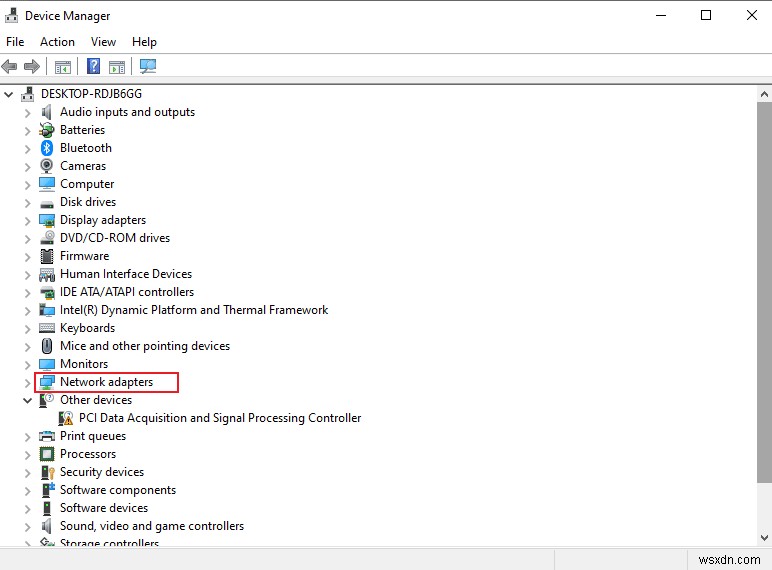Expand the Disk drives category arrow
This screenshot has height=570, width=772.
(28, 203)
